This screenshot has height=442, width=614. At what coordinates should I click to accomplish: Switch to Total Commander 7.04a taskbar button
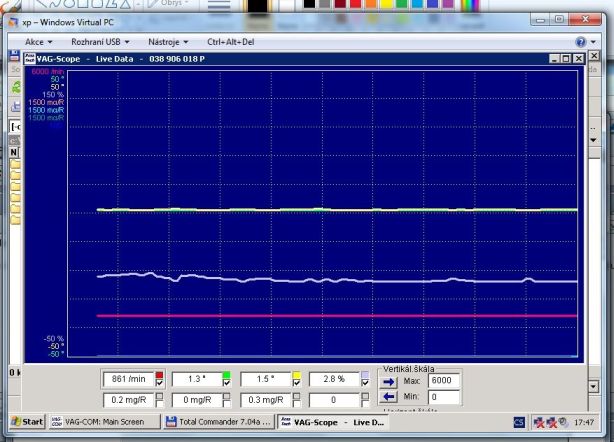[219, 422]
